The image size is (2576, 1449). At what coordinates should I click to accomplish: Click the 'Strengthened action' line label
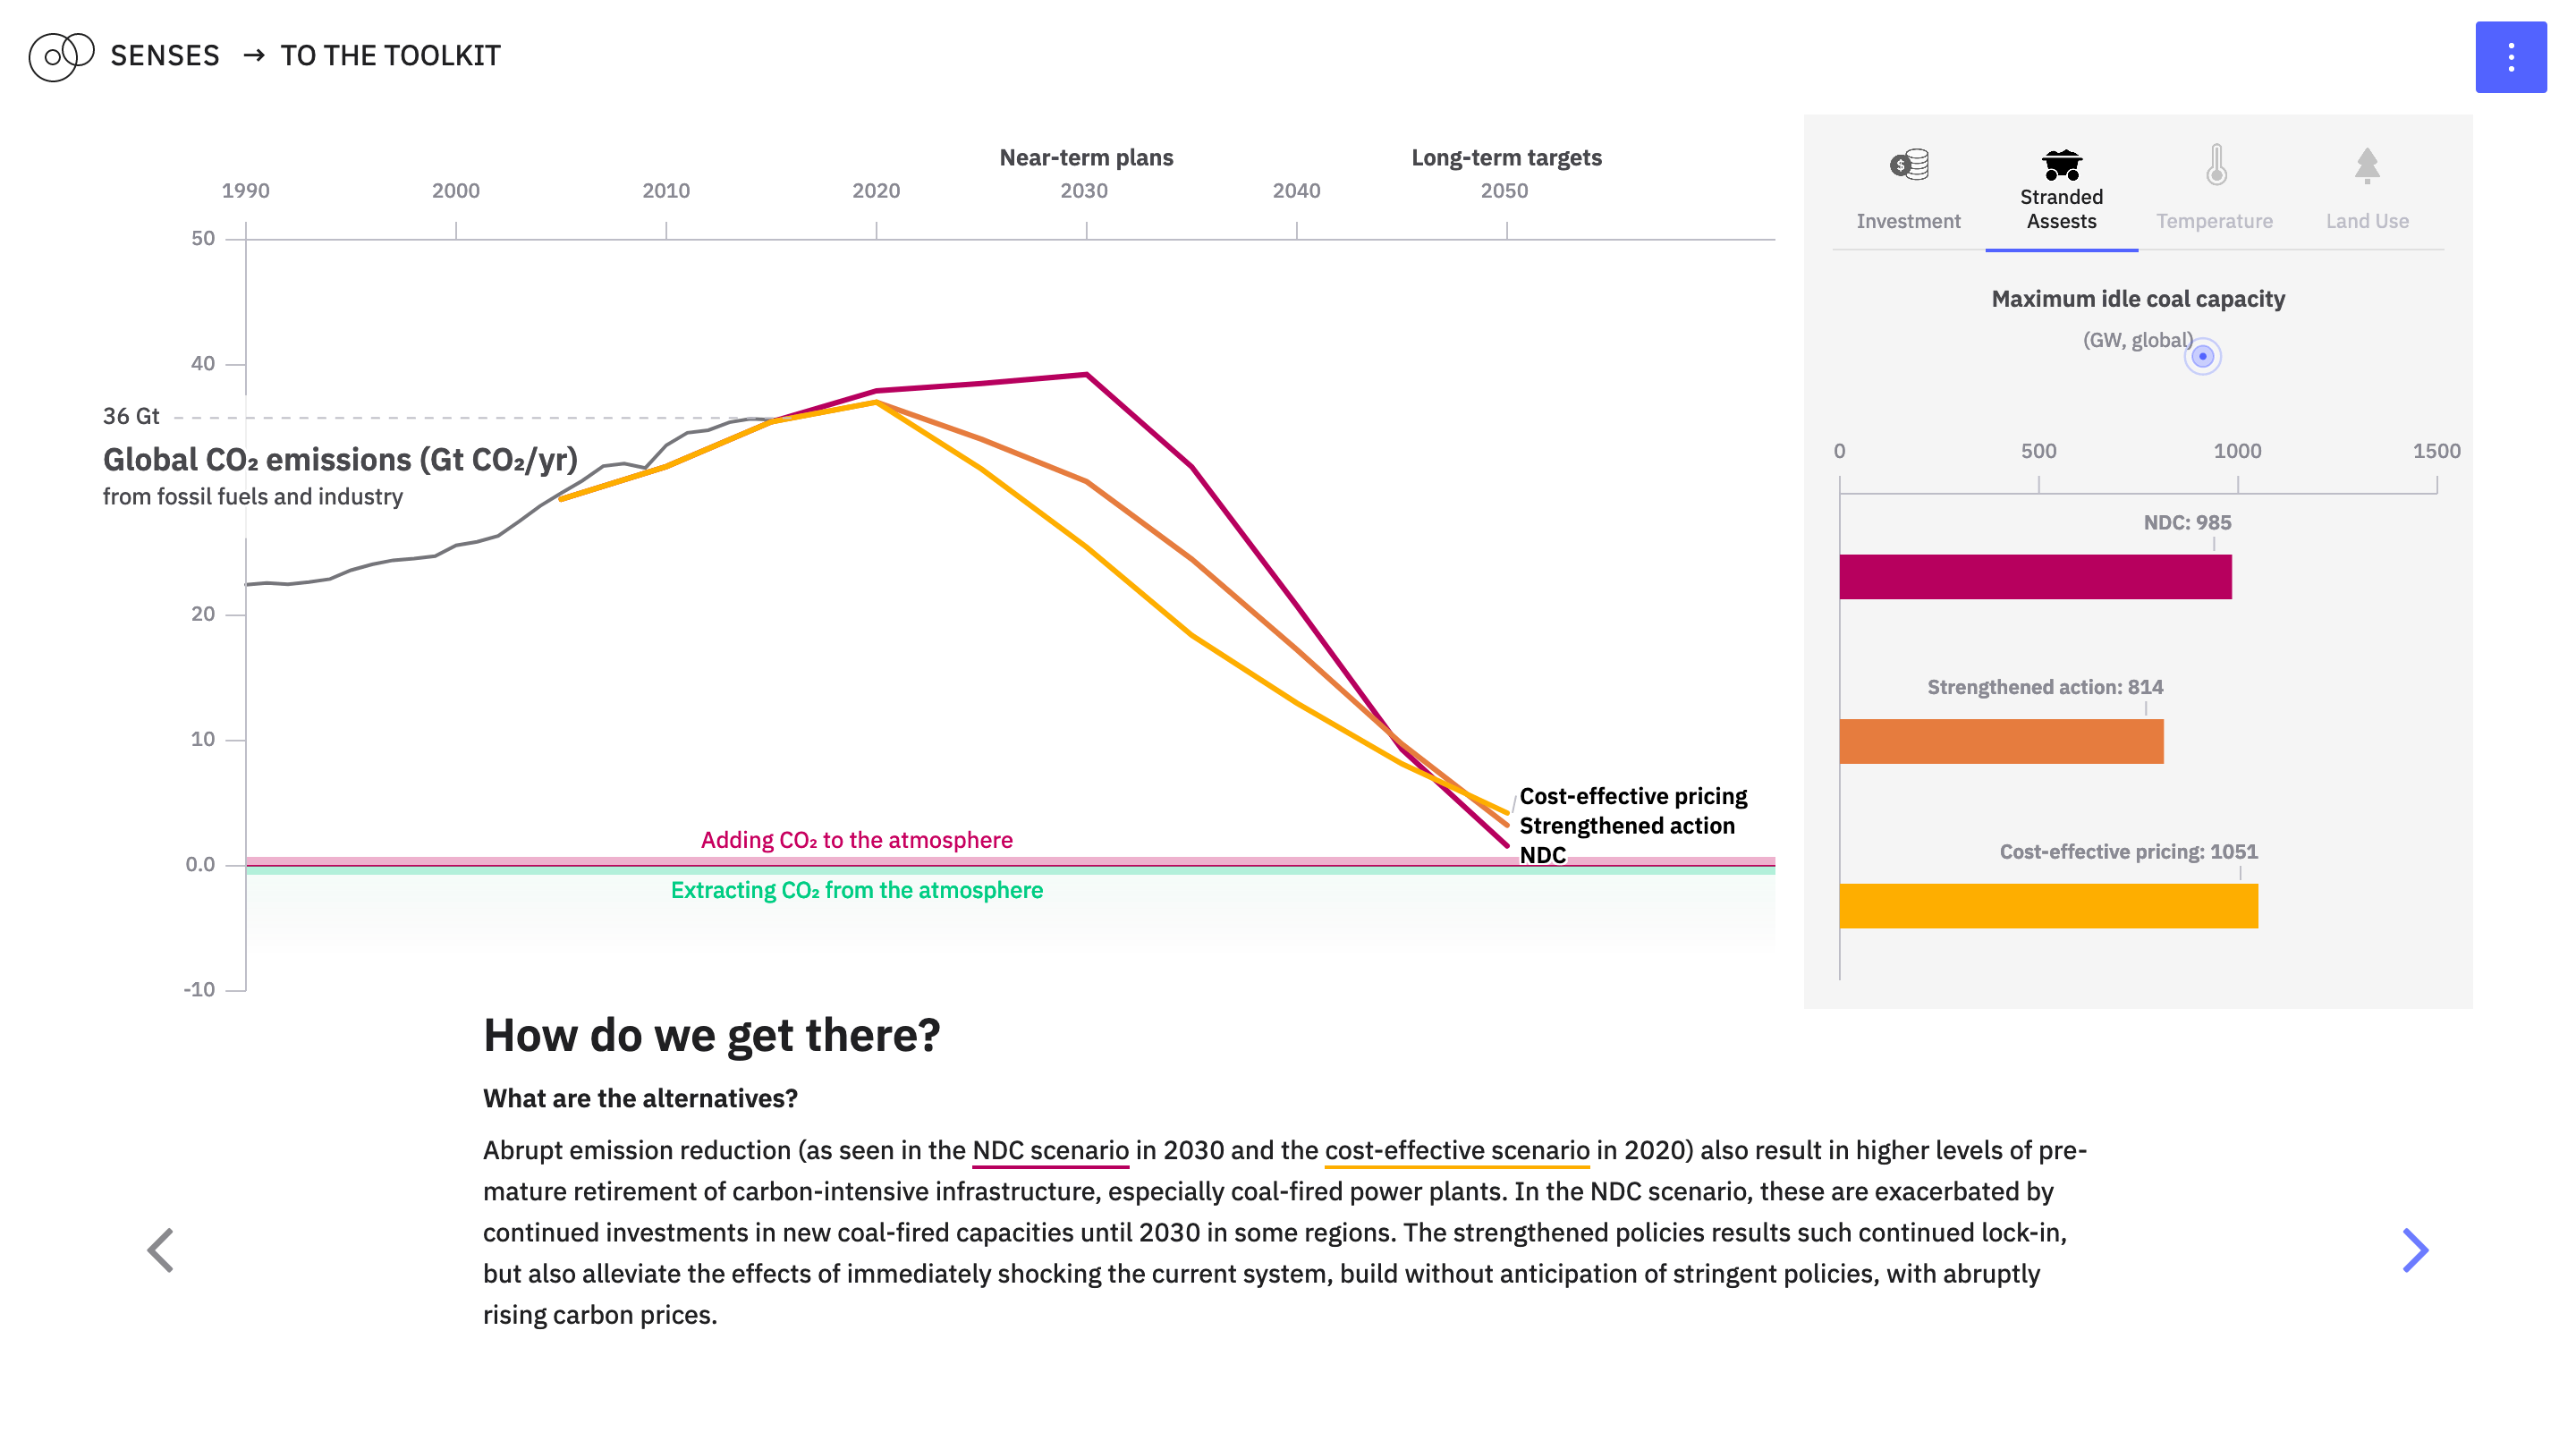(1627, 826)
